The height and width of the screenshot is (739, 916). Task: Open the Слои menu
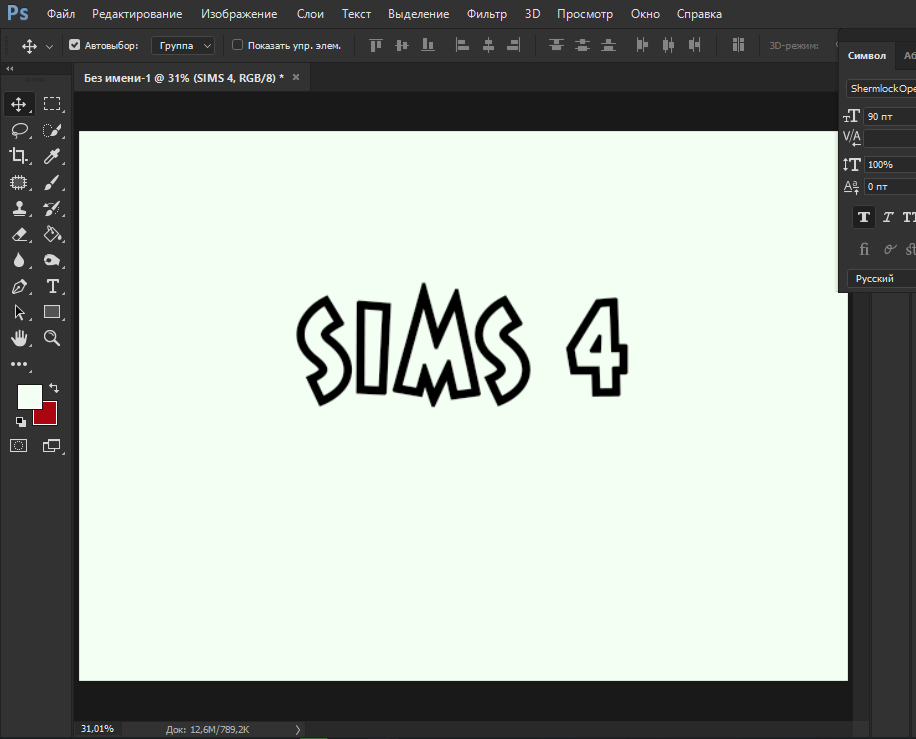310,14
